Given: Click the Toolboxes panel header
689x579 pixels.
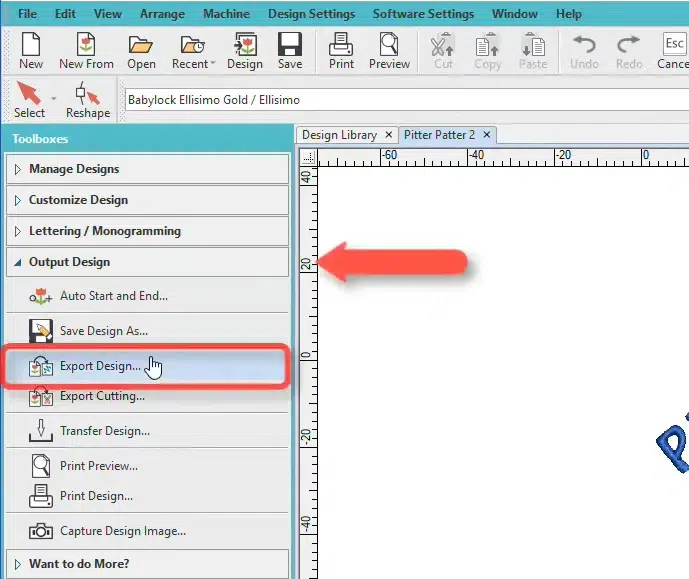Looking at the screenshot, I should (x=148, y=139).
